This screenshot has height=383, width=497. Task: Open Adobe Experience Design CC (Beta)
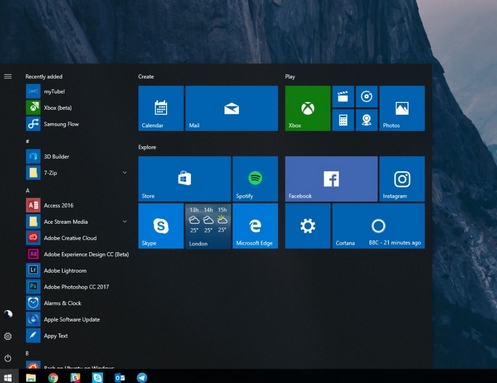click(77, 254)
